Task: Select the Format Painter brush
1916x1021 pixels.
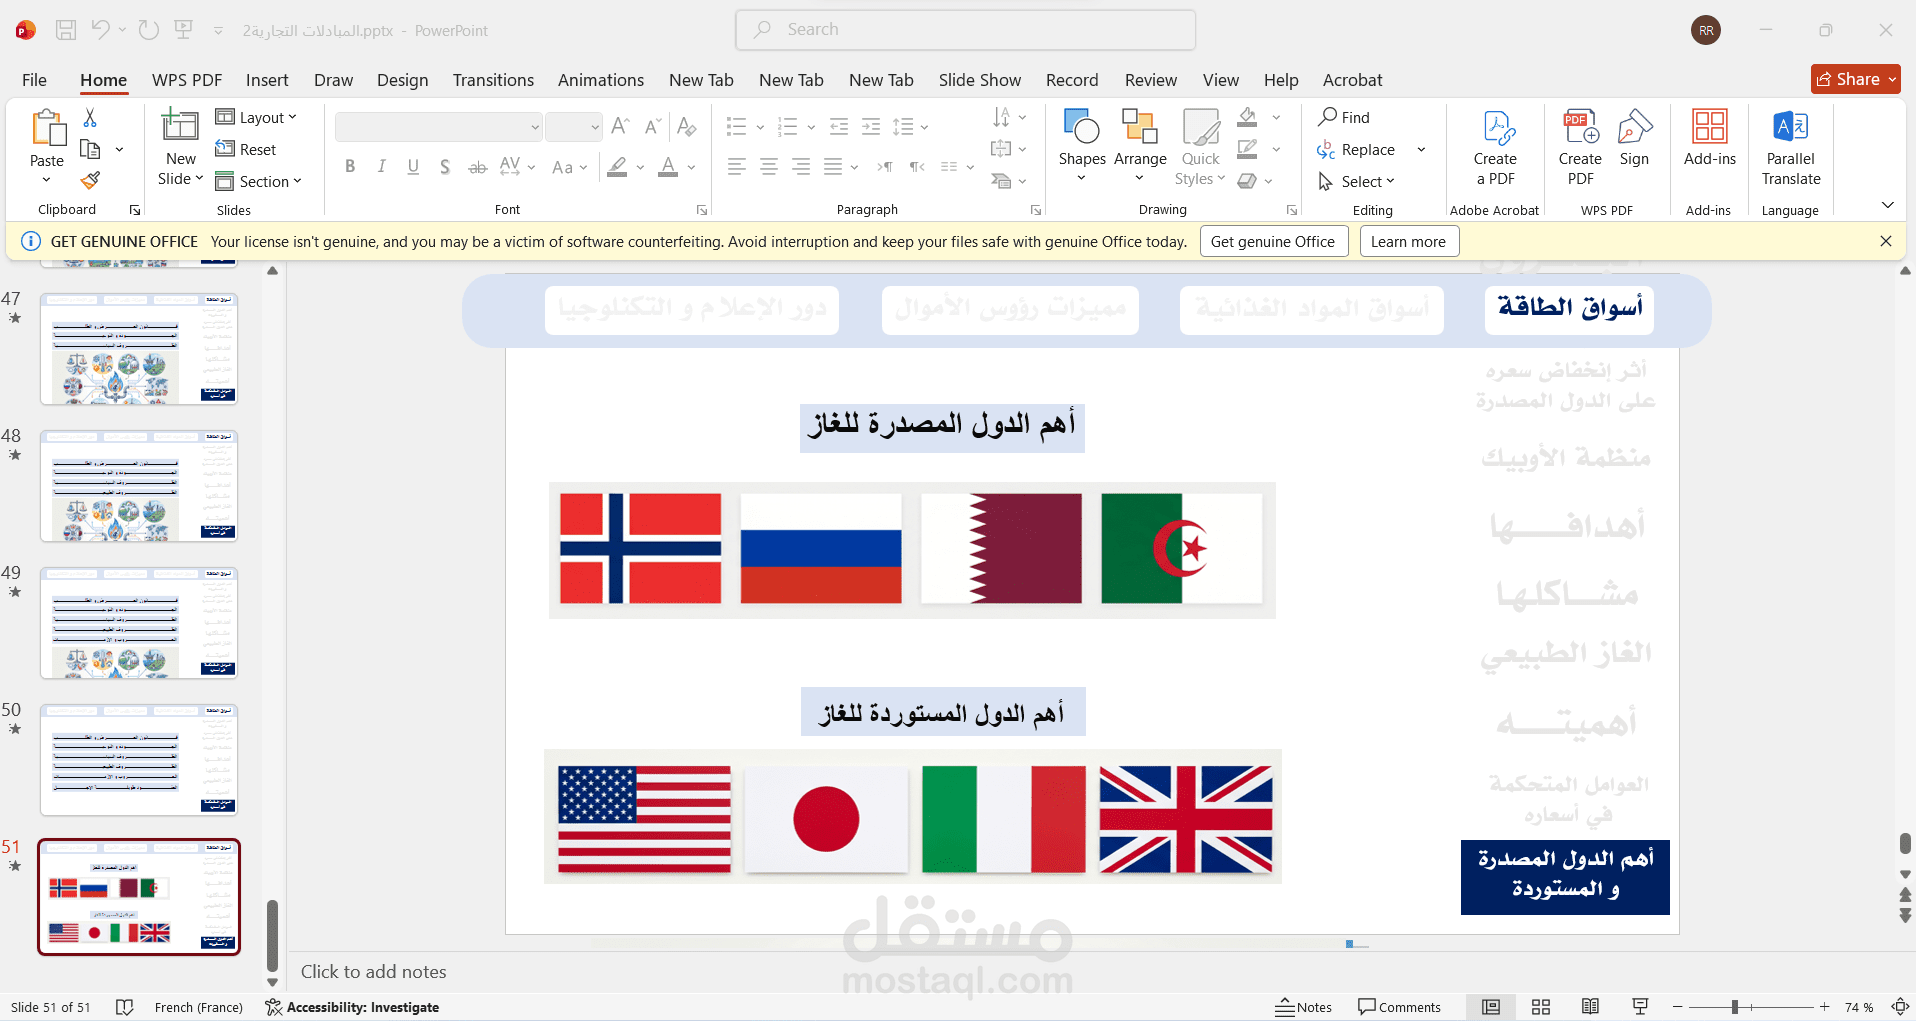Action: click(x=90, y=181)
